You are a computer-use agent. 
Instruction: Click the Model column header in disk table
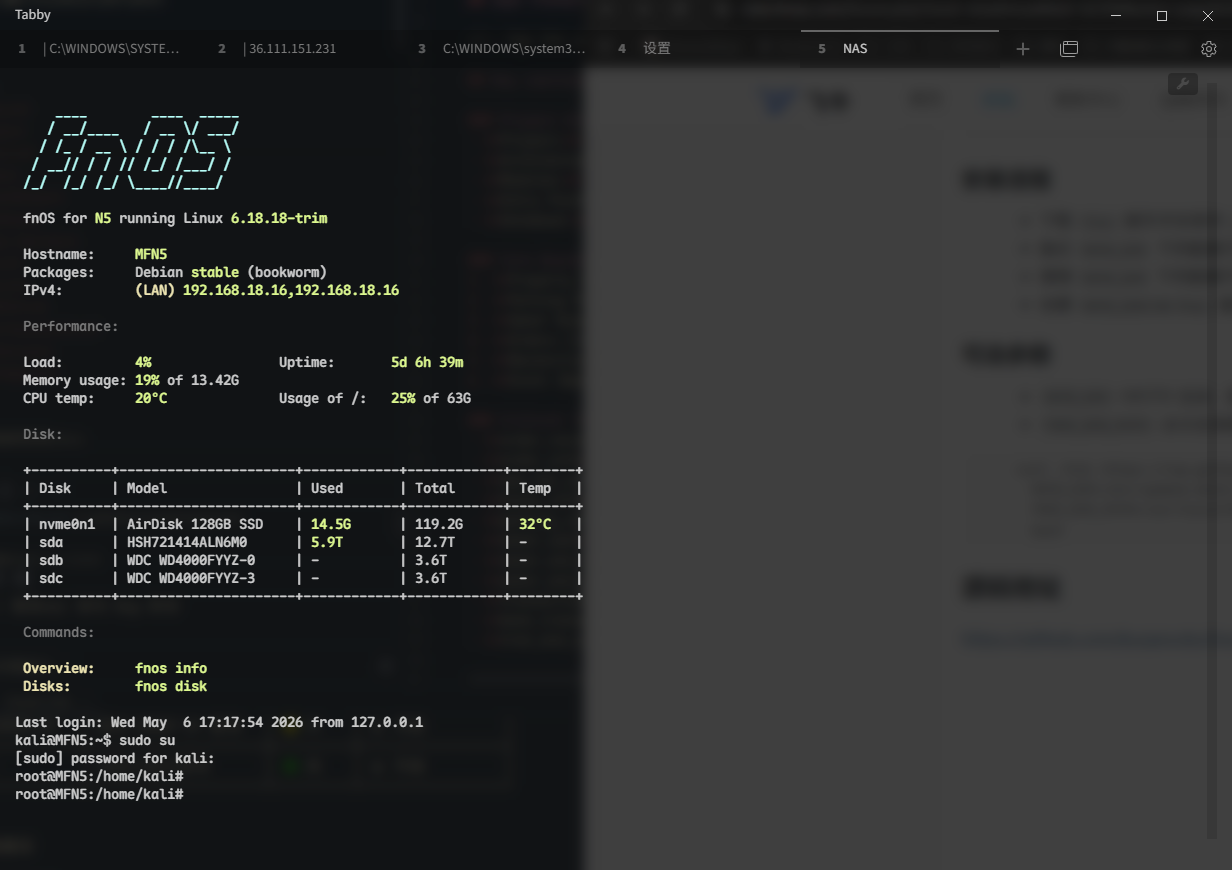point(147,488)
